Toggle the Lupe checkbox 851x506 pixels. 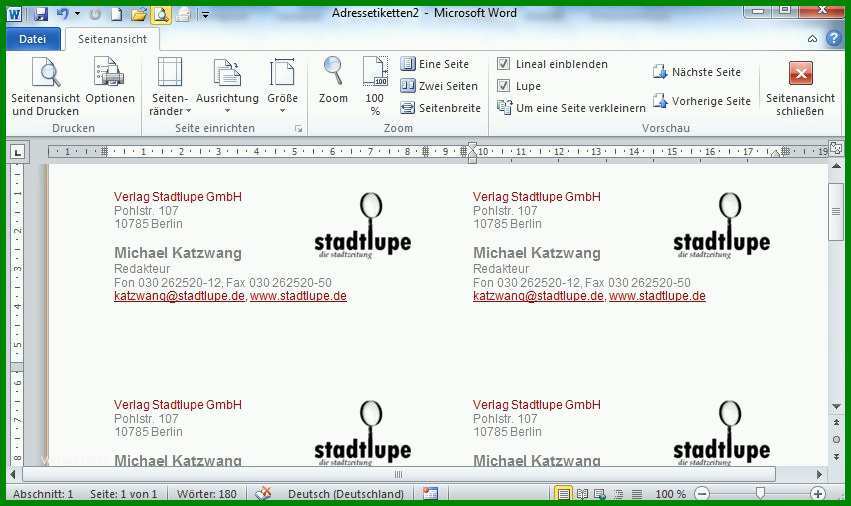[504, 86]
